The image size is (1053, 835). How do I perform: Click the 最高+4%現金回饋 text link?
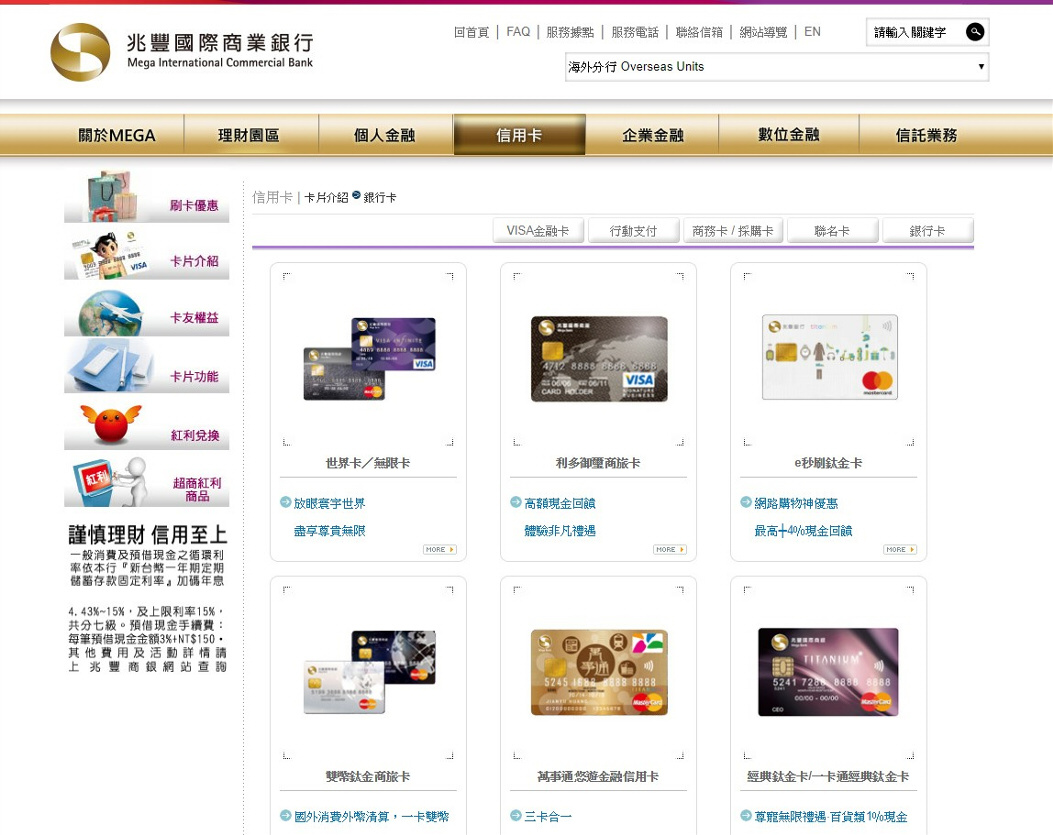803,531
